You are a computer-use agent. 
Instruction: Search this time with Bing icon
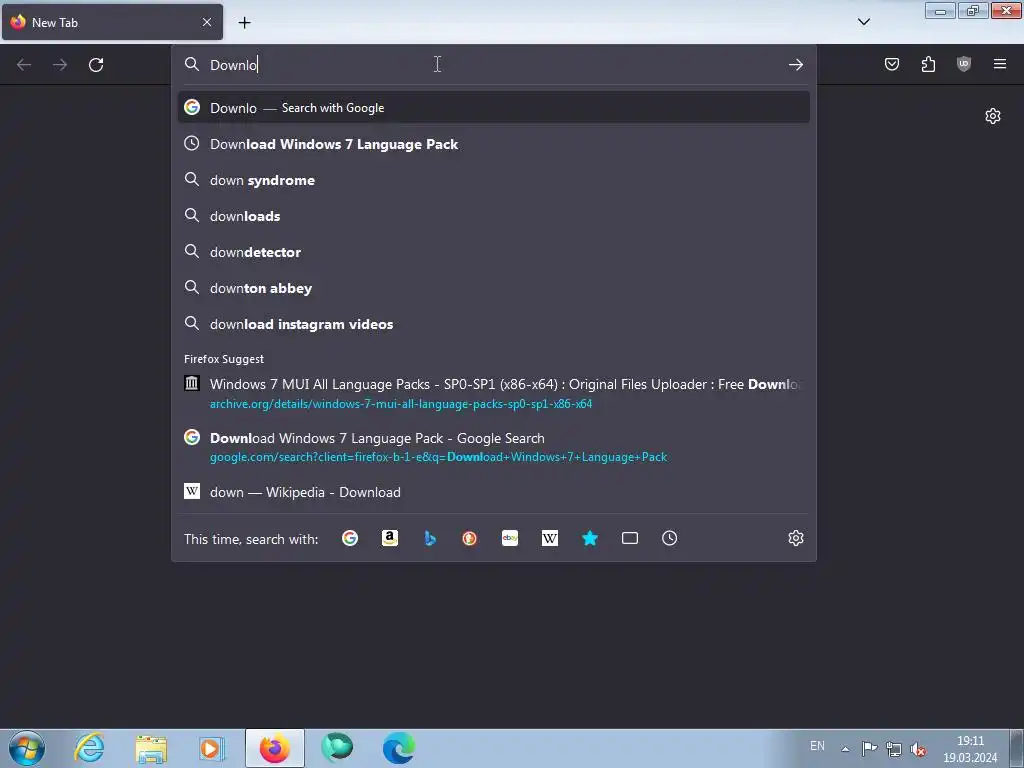click(x=430, y=538)
